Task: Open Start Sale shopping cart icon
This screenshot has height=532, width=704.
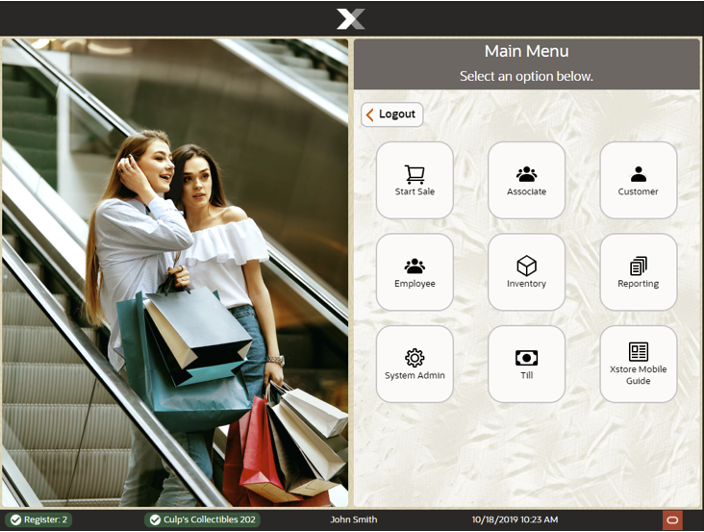Action: point(414,174)
